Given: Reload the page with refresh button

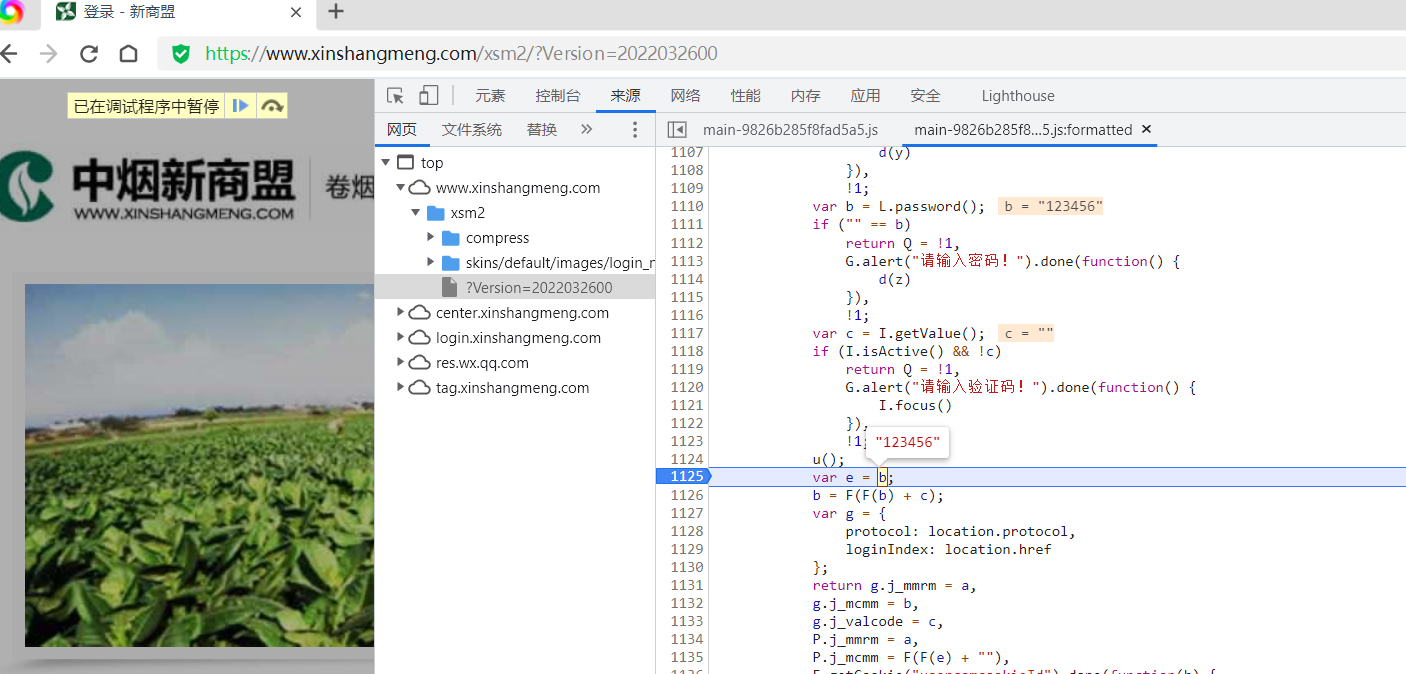Looking at the screenshot, I should click(89, 54).
